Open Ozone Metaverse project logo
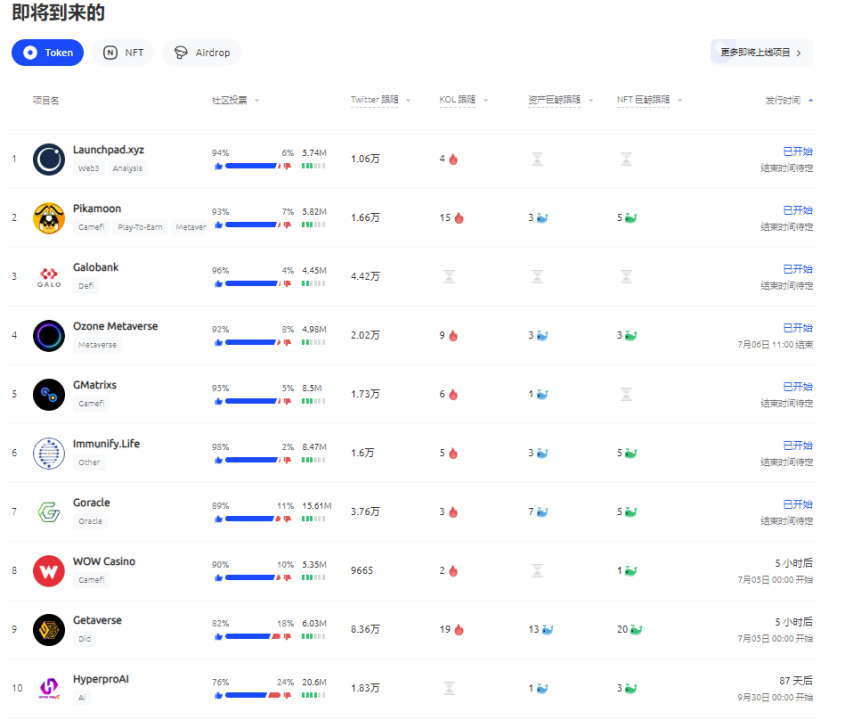The width and height of the screenshot is (845, 720). (x=49, y=335)
